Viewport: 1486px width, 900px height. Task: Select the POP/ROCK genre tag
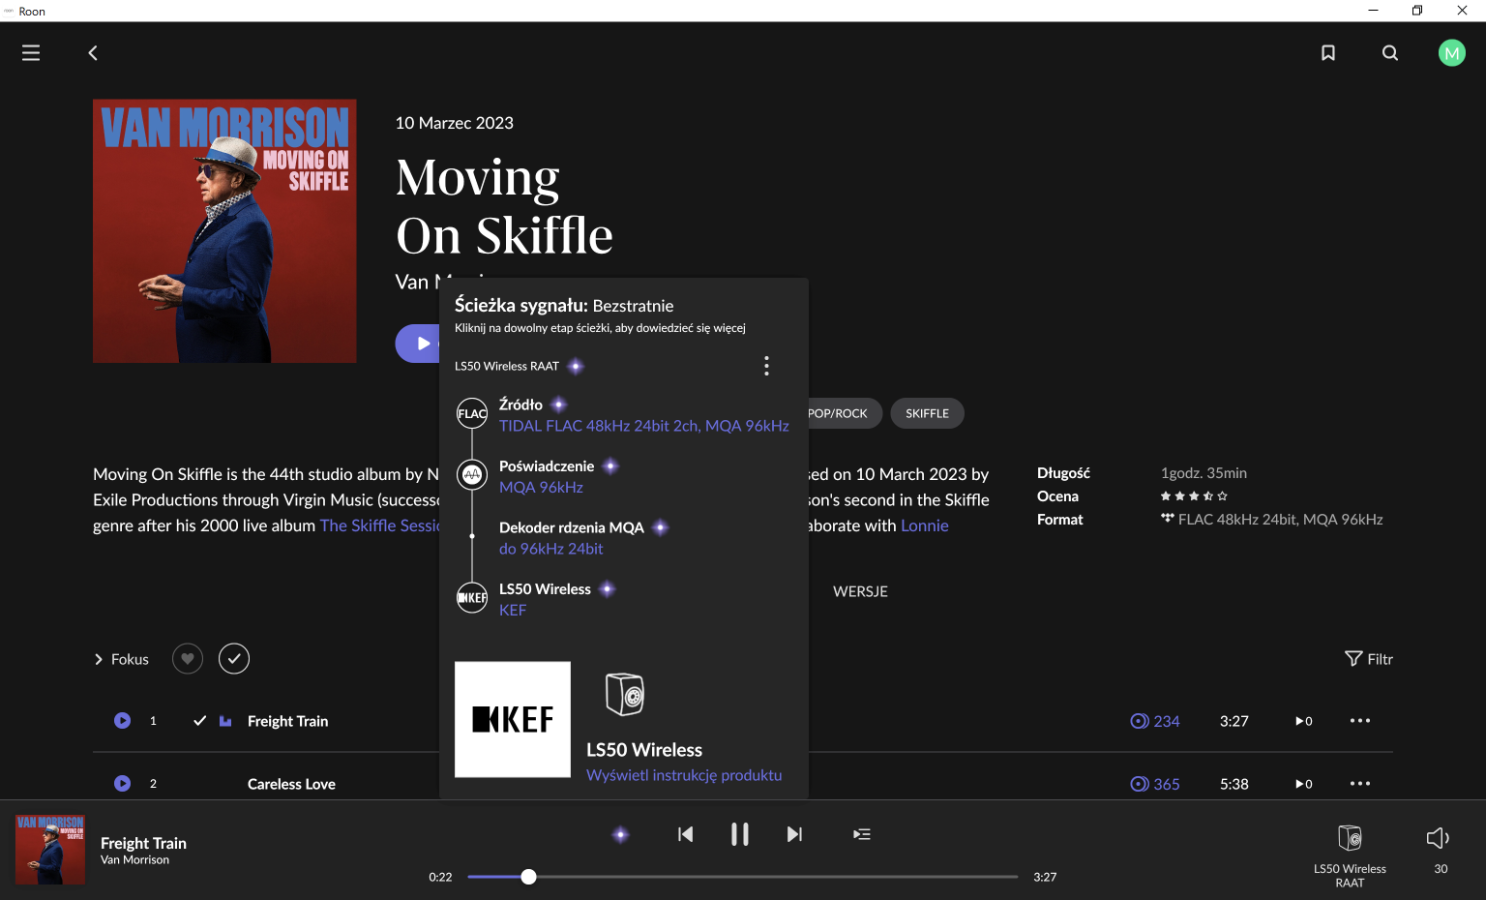838,413
